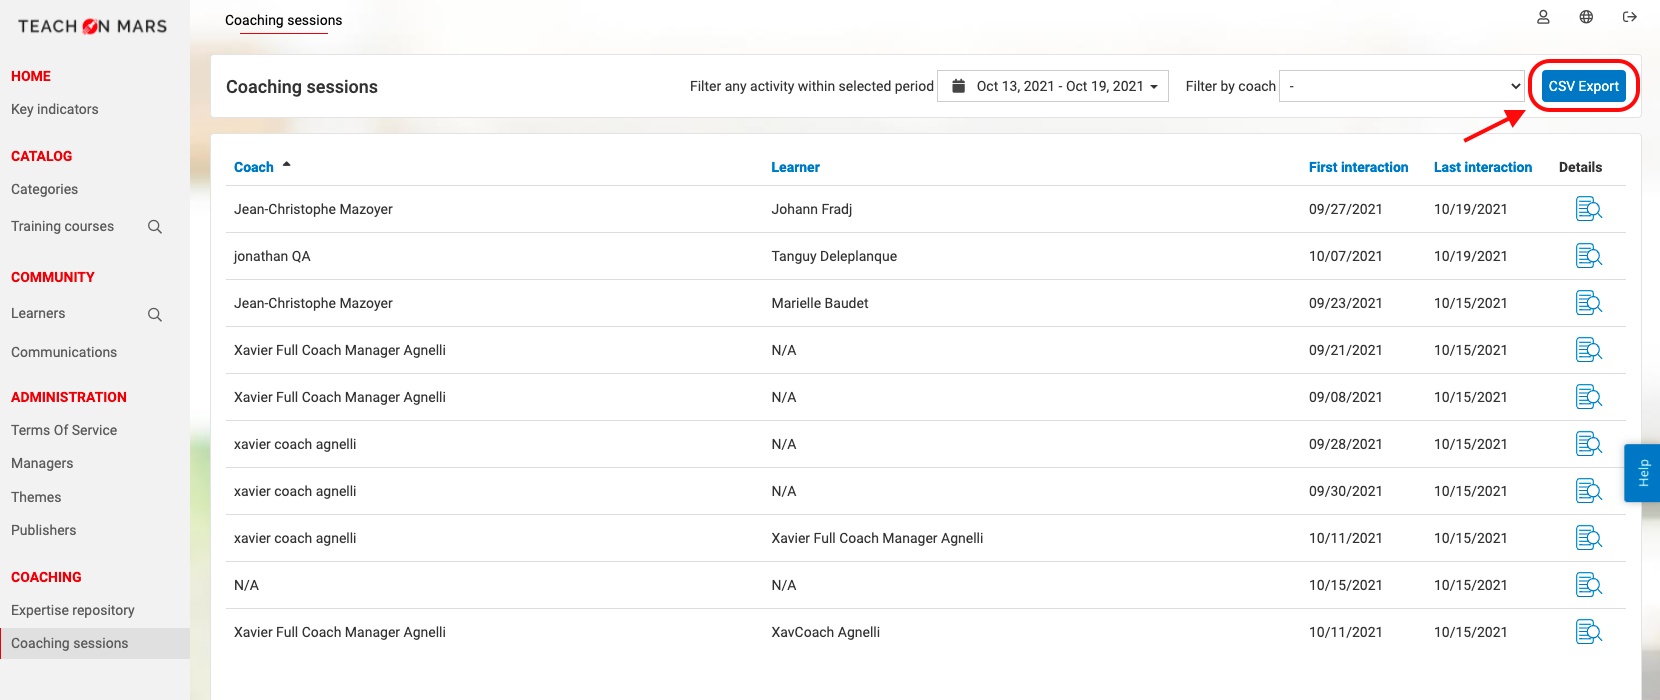Viewport: 1660px width, 700px height.
Task: Click the 09/23/2021 first interaction date
Action: point(1346,303)
